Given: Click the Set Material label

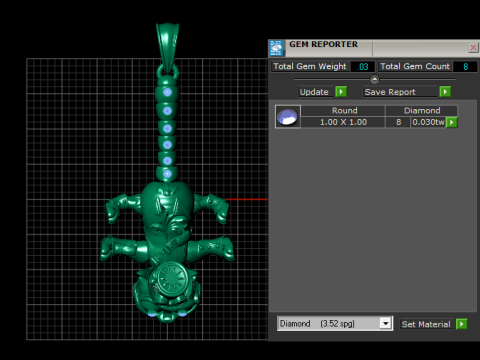Looking at the screenshot, I should click(x=426, y=324).
